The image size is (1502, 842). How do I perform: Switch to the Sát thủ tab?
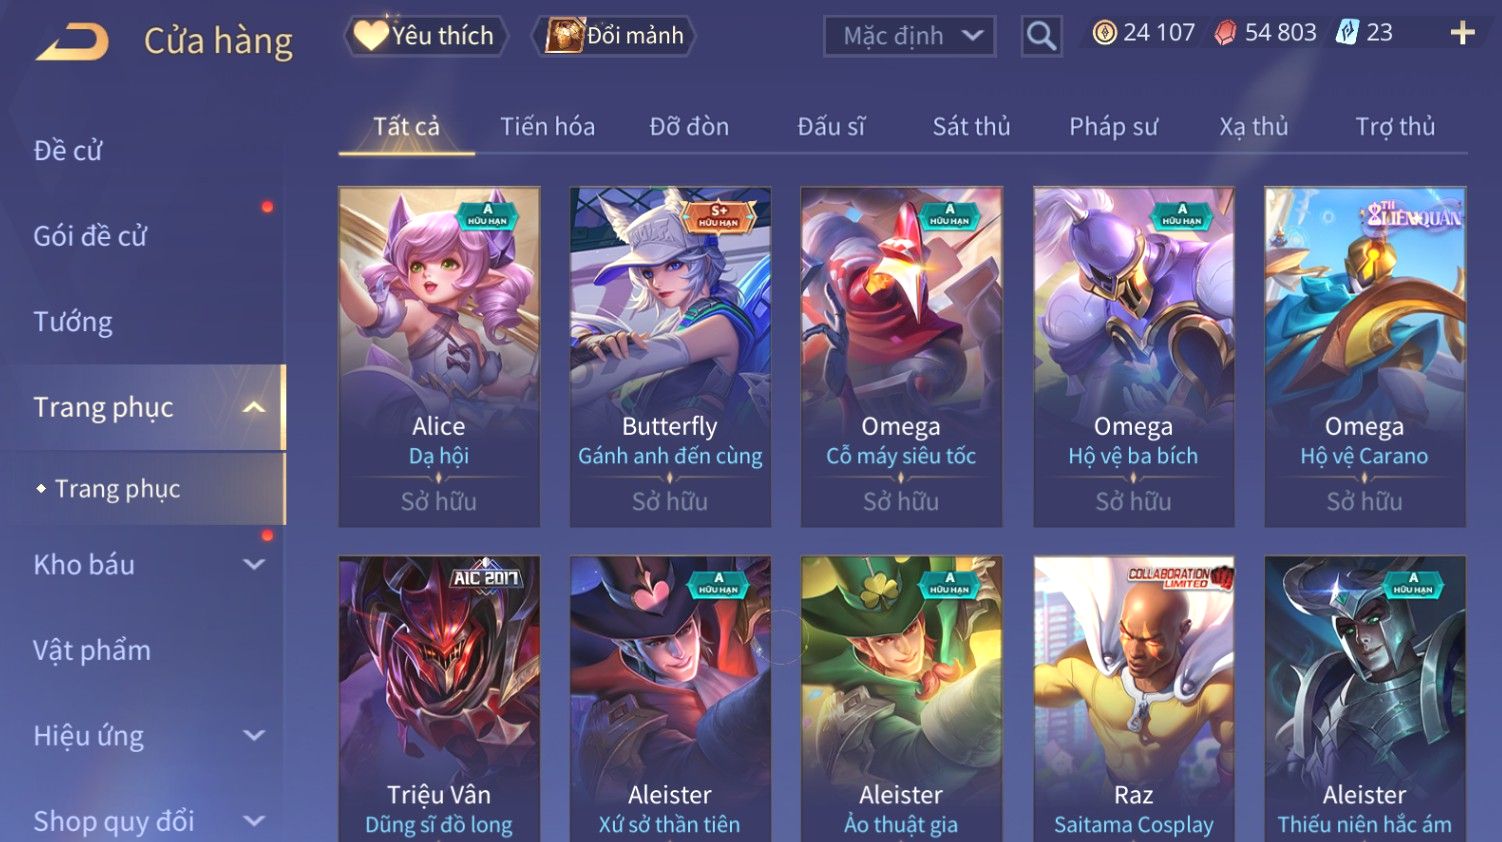click(x=971, y=127)
